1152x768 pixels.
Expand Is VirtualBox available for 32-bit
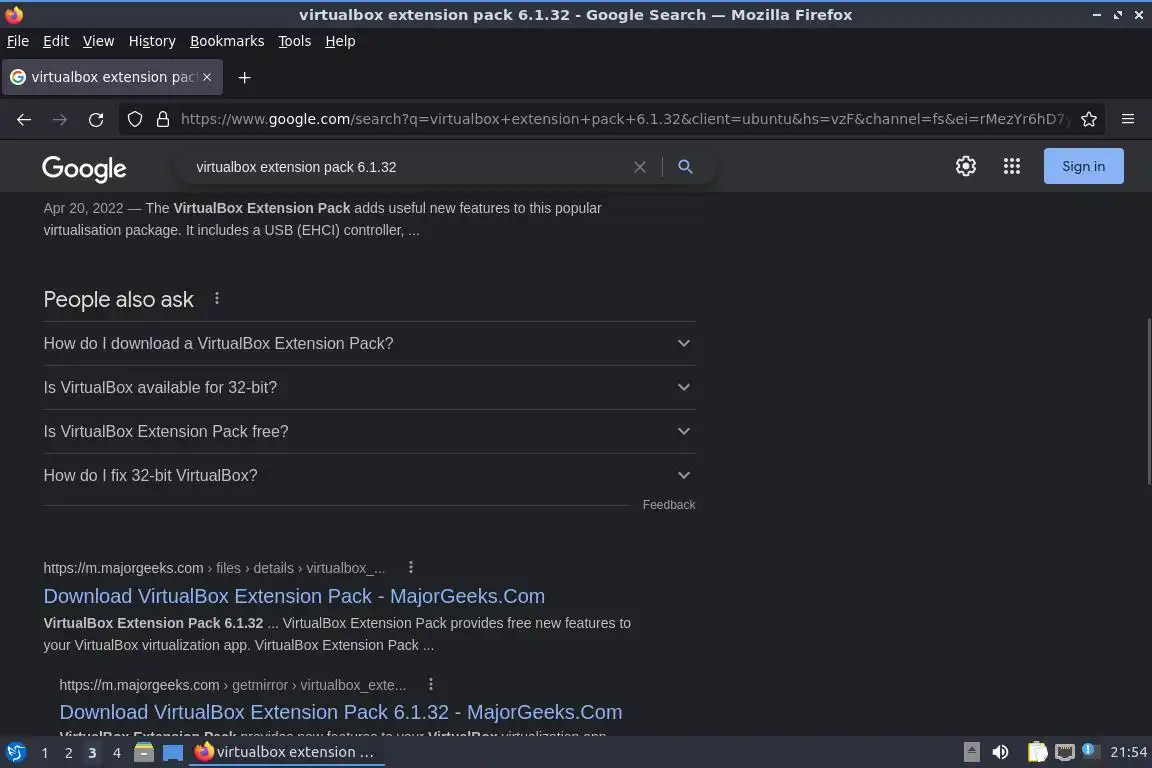point(370,387)
